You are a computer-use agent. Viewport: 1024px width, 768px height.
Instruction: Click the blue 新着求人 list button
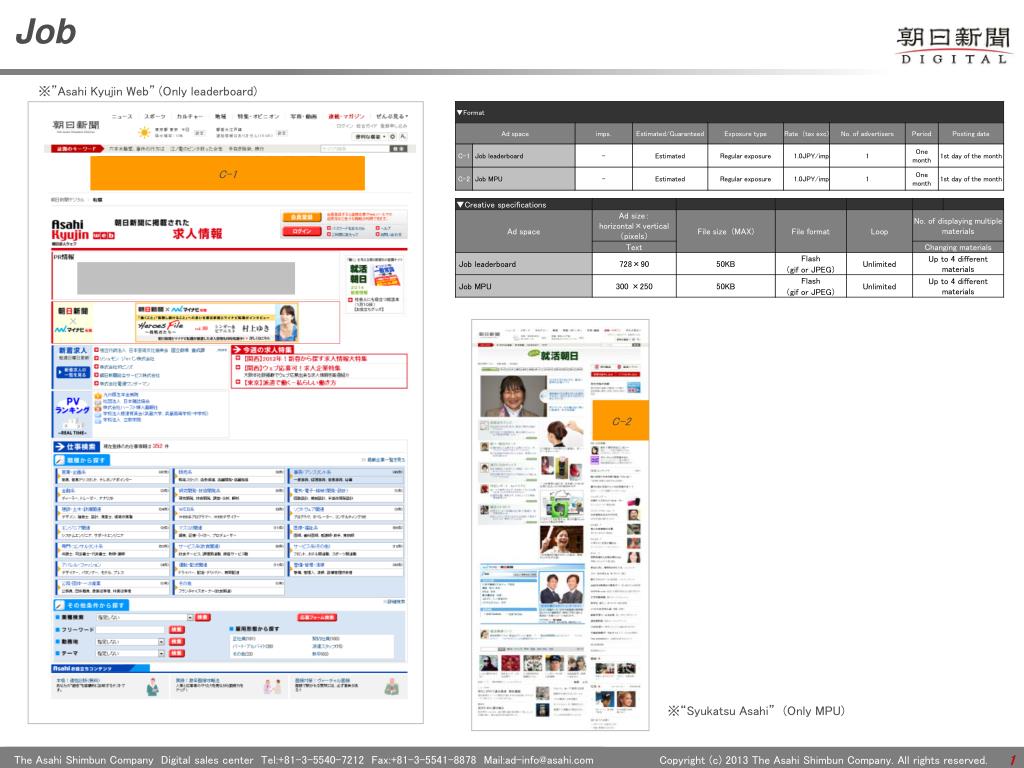click(72, 372)
